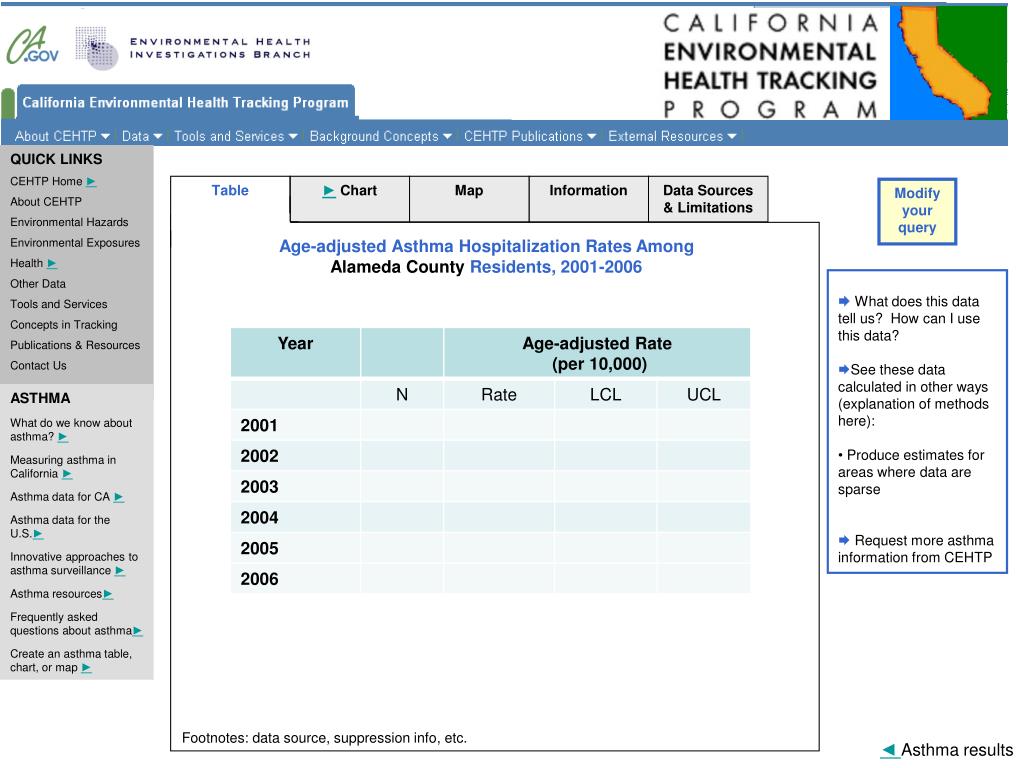Viewport: 1024px width, 768px height.
Task: Open 'Frequently asked questions about asthma' link
Action: click(x=71, y=624)
